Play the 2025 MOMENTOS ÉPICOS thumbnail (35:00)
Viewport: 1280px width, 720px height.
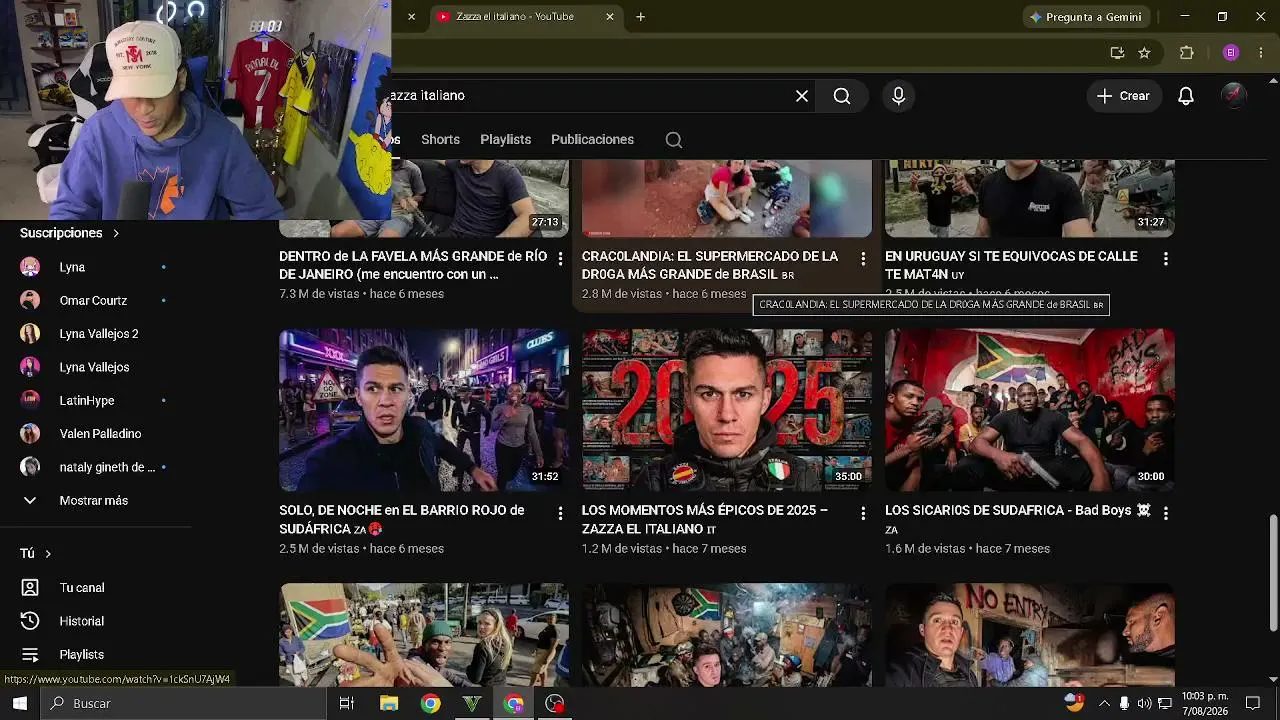727,410
